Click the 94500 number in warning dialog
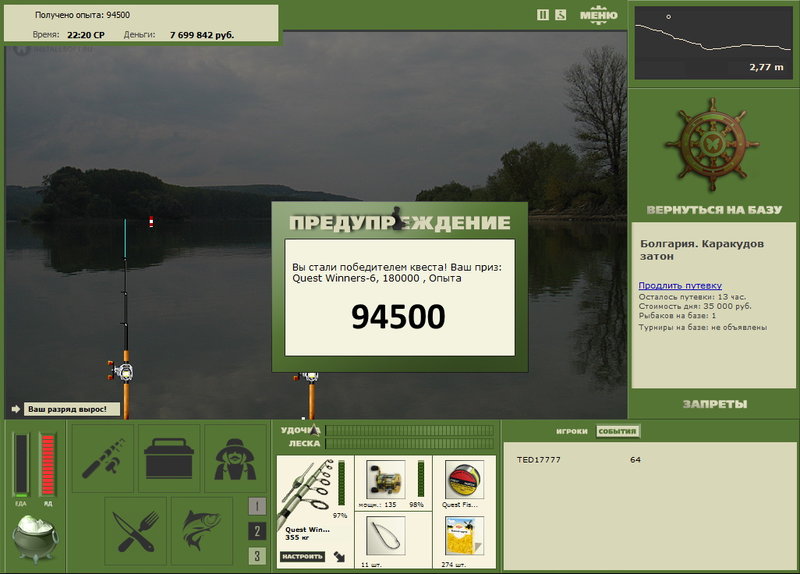This screenshot has height=574, width=800. (398, 316)
